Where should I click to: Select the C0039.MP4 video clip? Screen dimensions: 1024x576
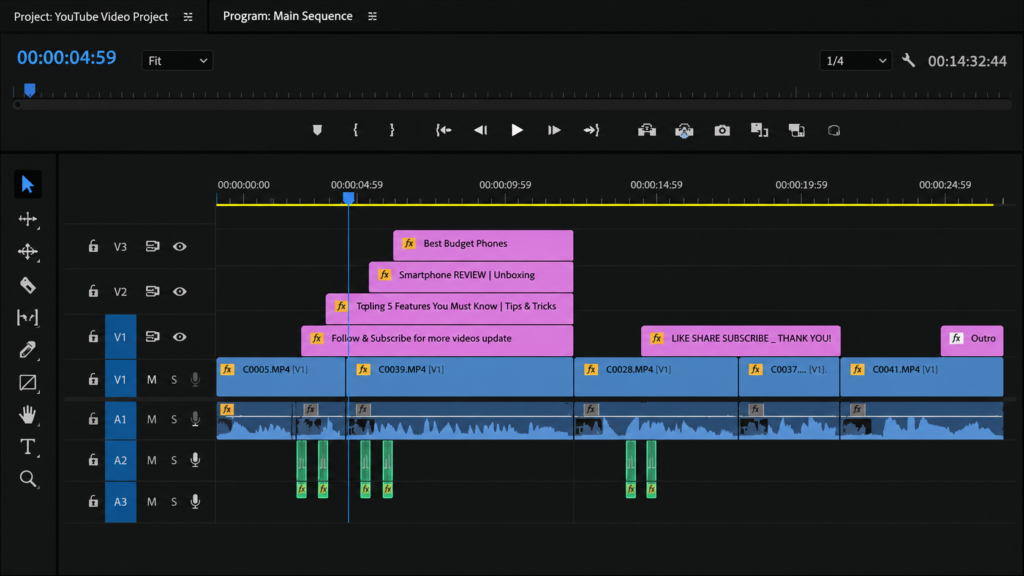coord(460,377)
